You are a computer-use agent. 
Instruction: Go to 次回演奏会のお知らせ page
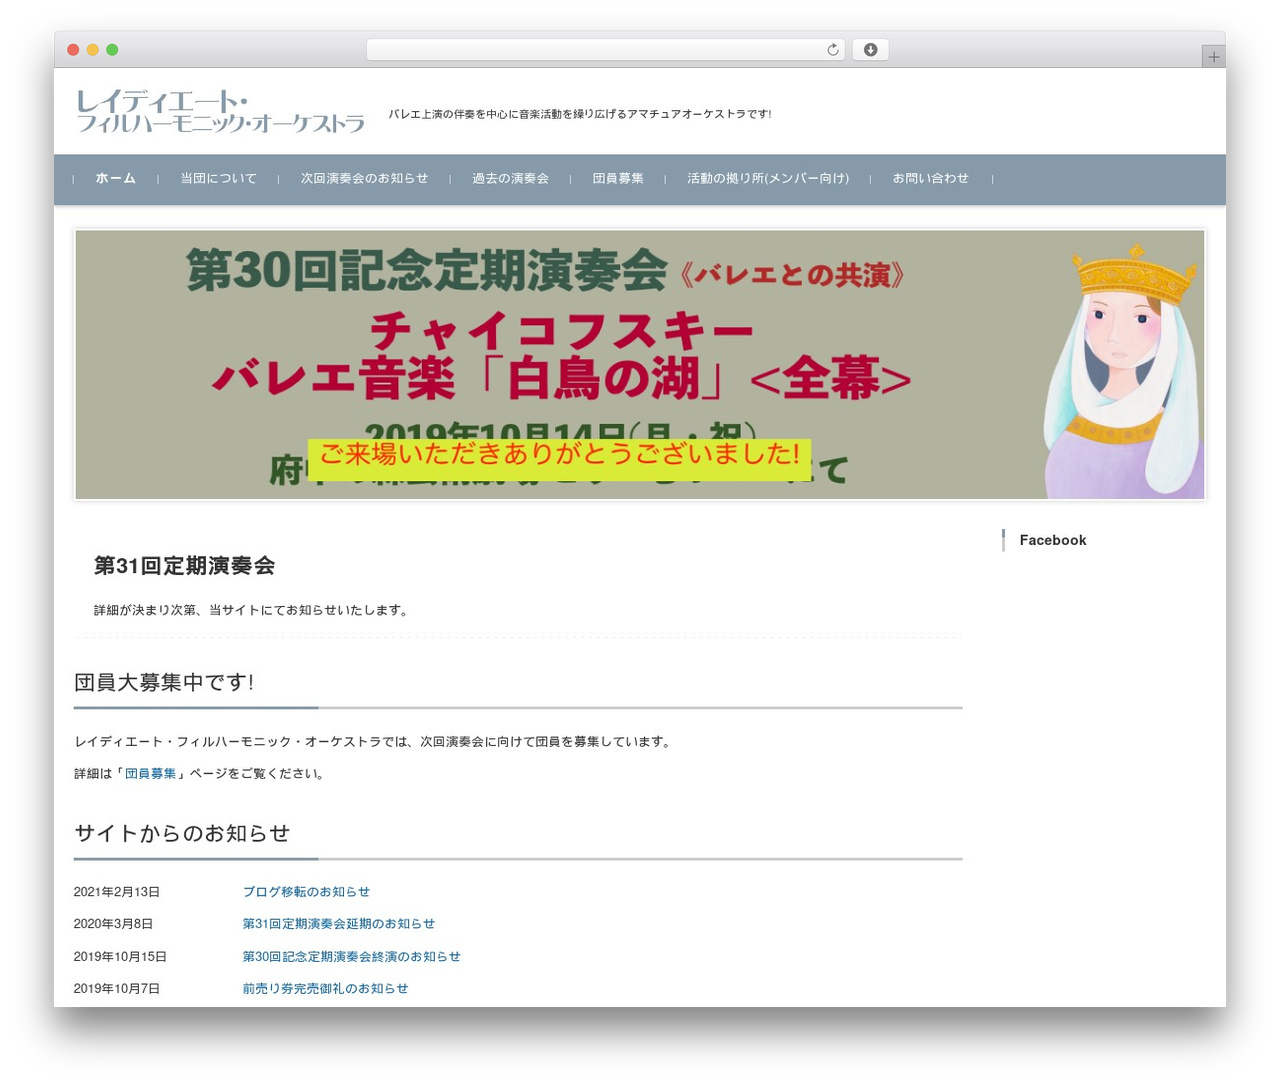click(364, 179)
